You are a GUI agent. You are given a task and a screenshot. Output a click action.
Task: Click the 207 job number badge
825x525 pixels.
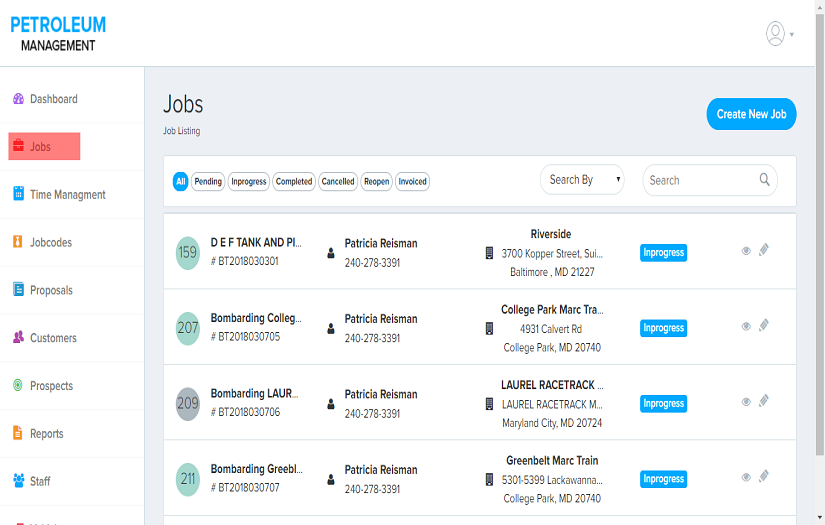tap(188, 328)
